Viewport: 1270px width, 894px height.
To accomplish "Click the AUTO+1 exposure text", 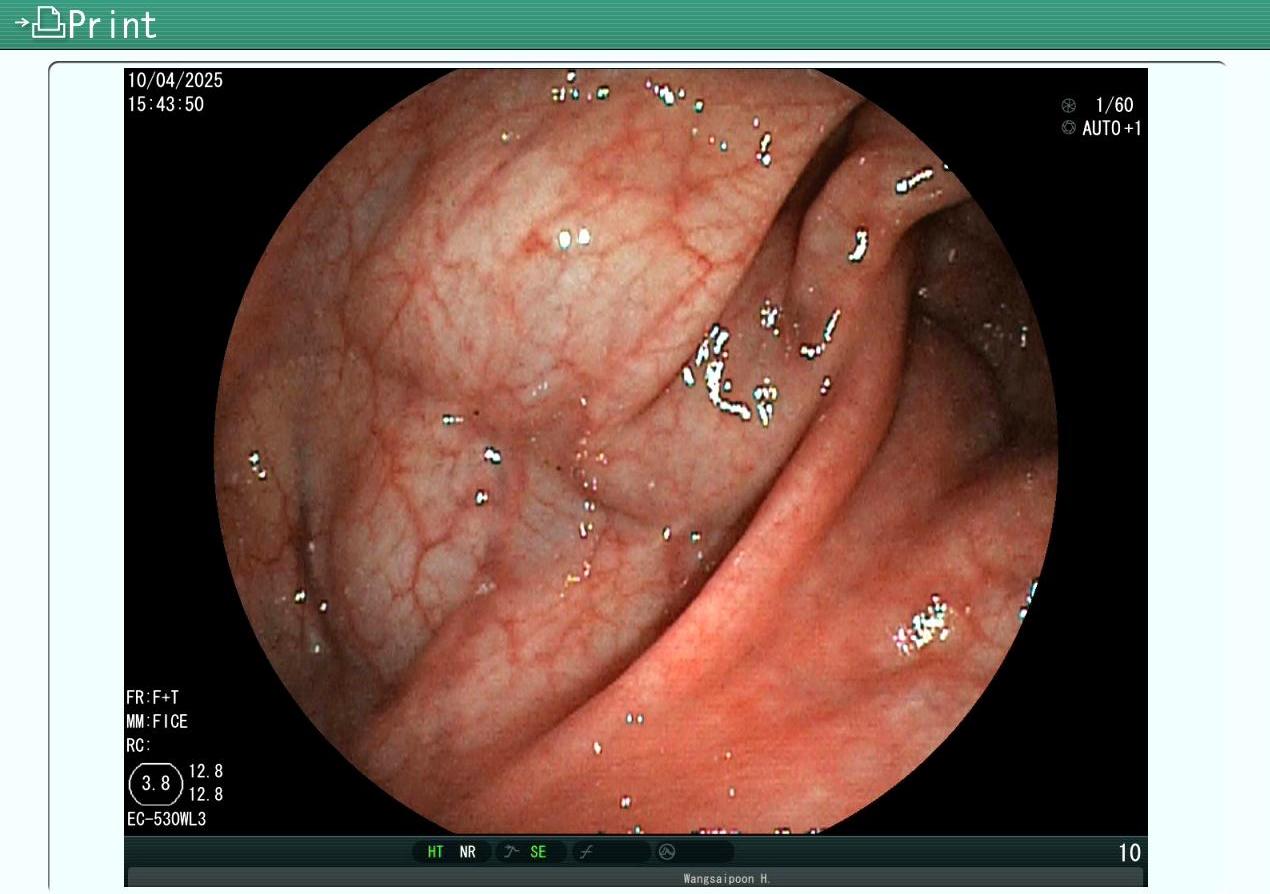I will tap(1112, 128).
